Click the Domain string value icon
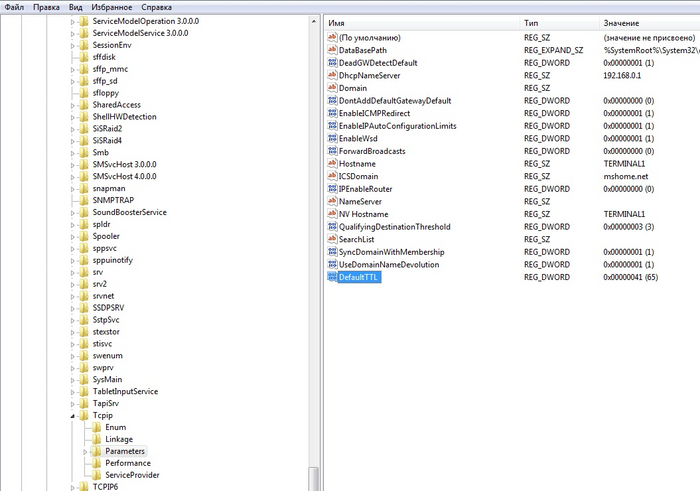700x491 pixels. [332, 88]
